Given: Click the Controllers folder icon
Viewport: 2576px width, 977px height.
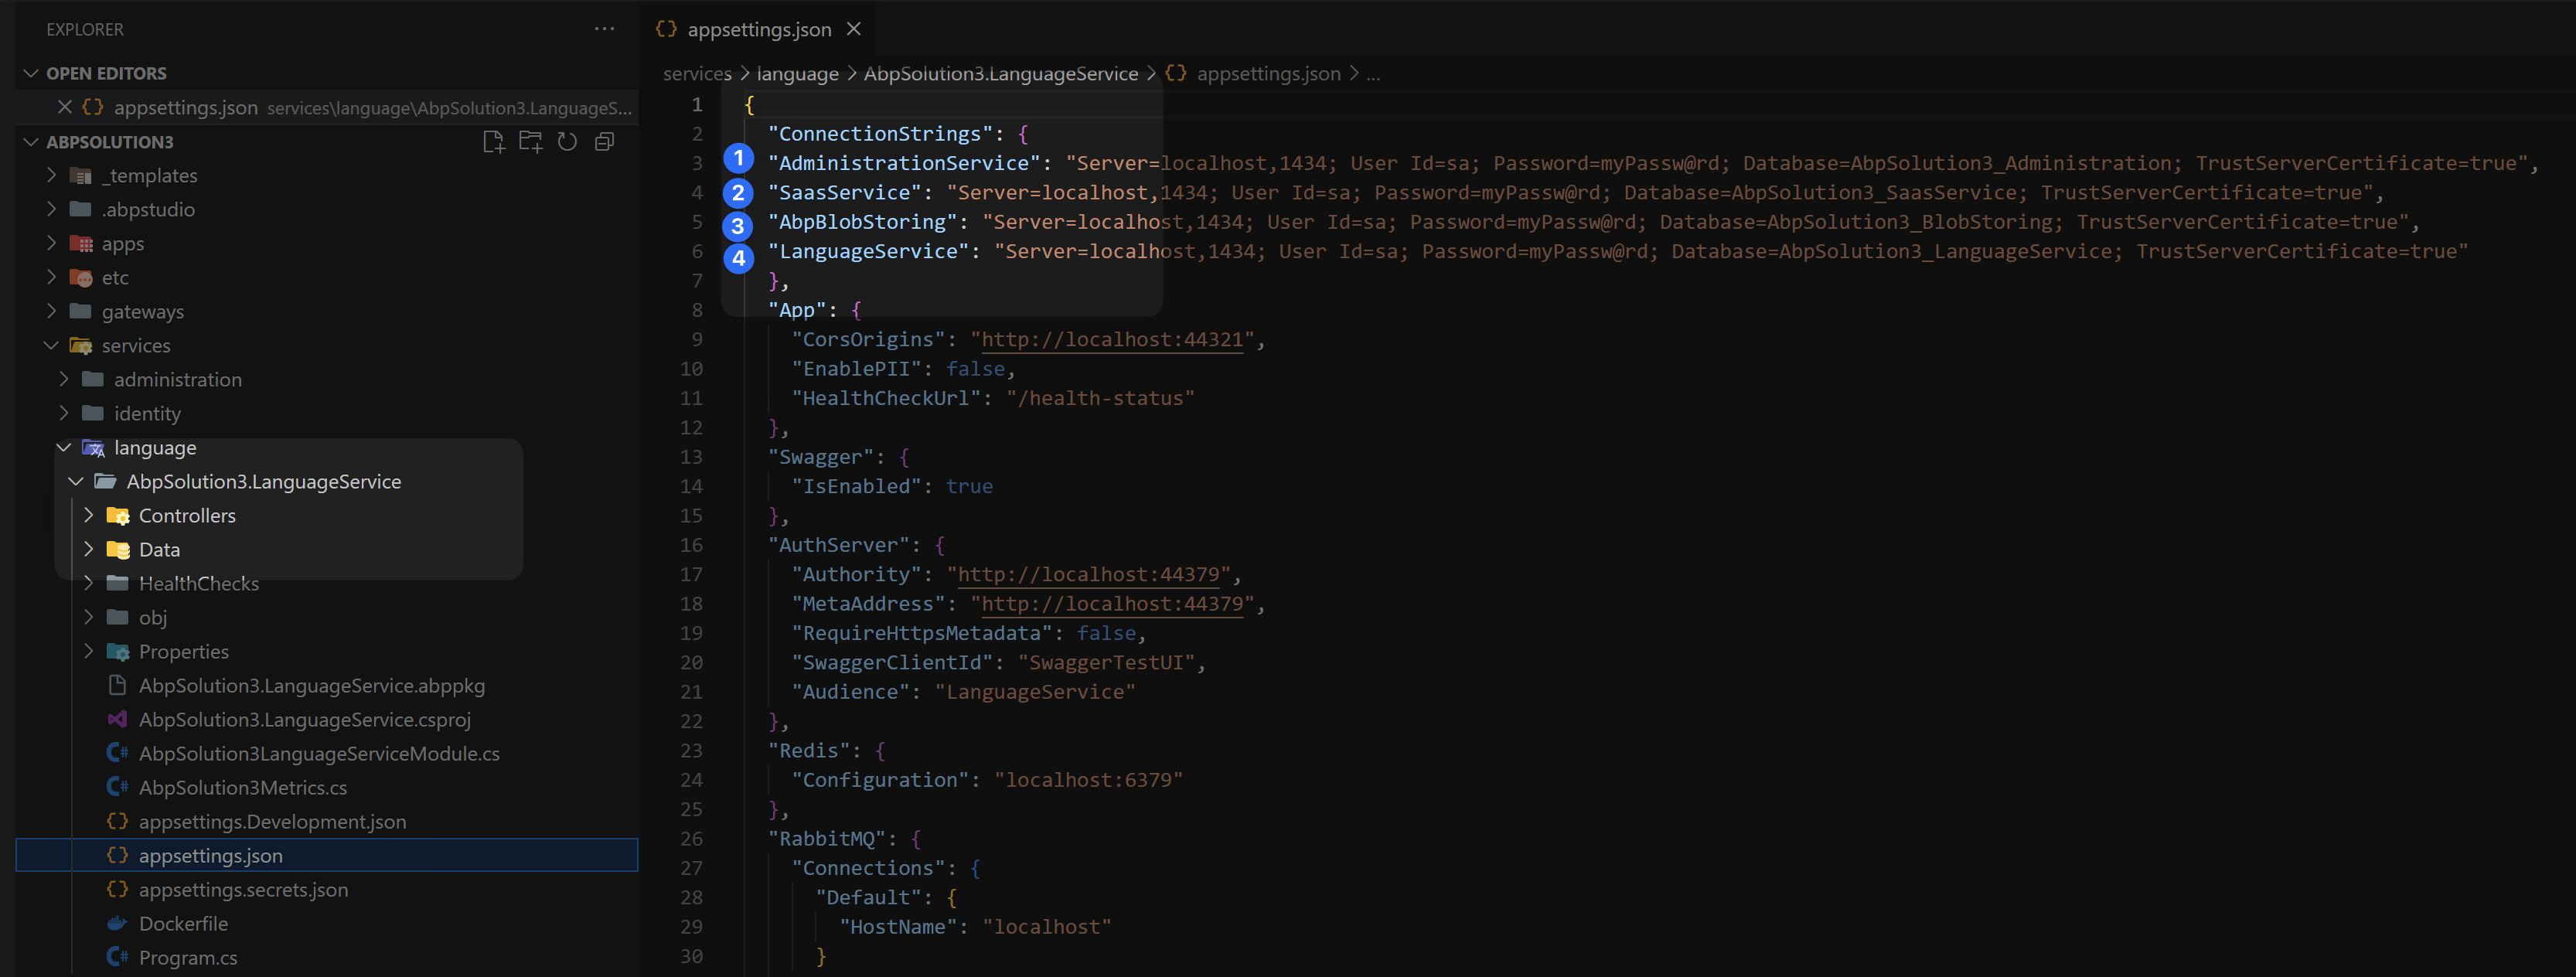Looking at the screenshot, I should (x=118, y=516).
